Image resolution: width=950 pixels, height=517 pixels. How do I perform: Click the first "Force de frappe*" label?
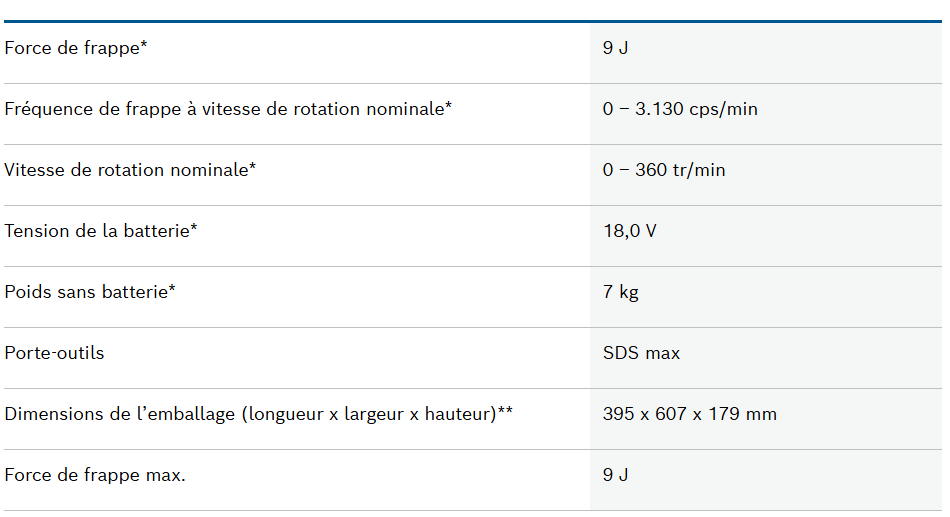point(76,48)
